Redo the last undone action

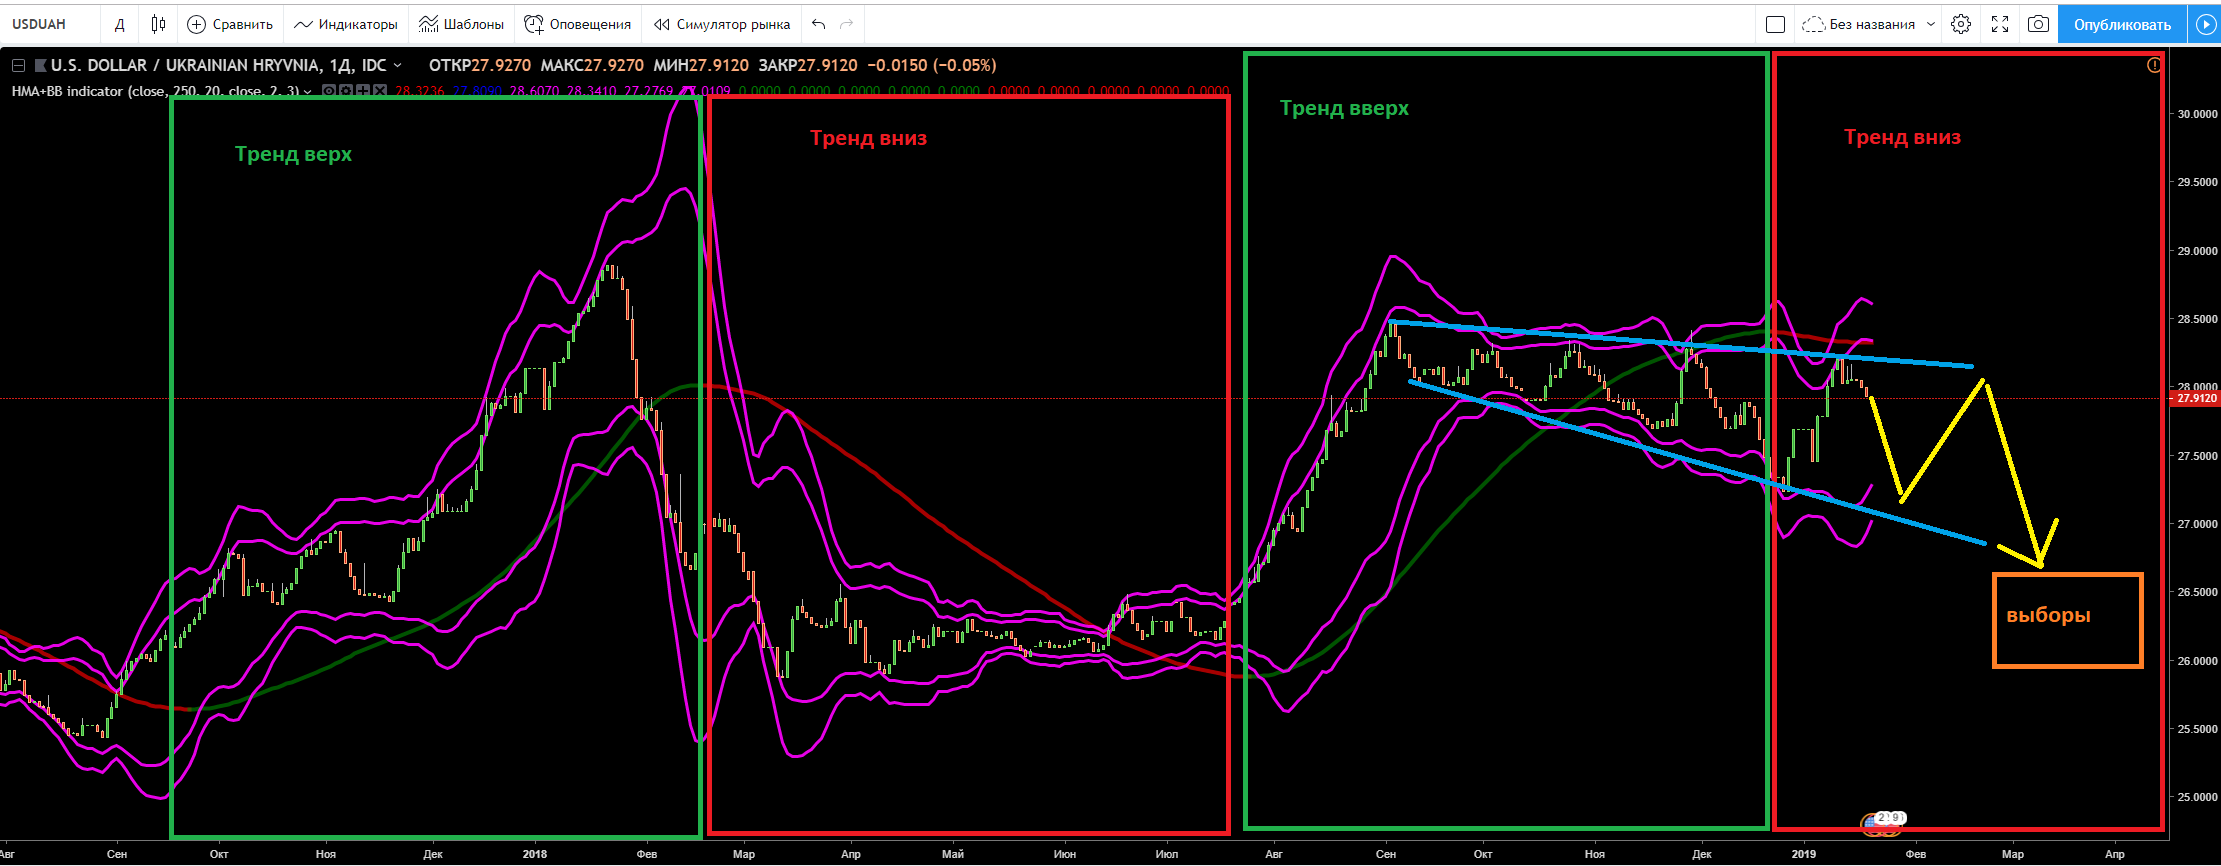847,24
